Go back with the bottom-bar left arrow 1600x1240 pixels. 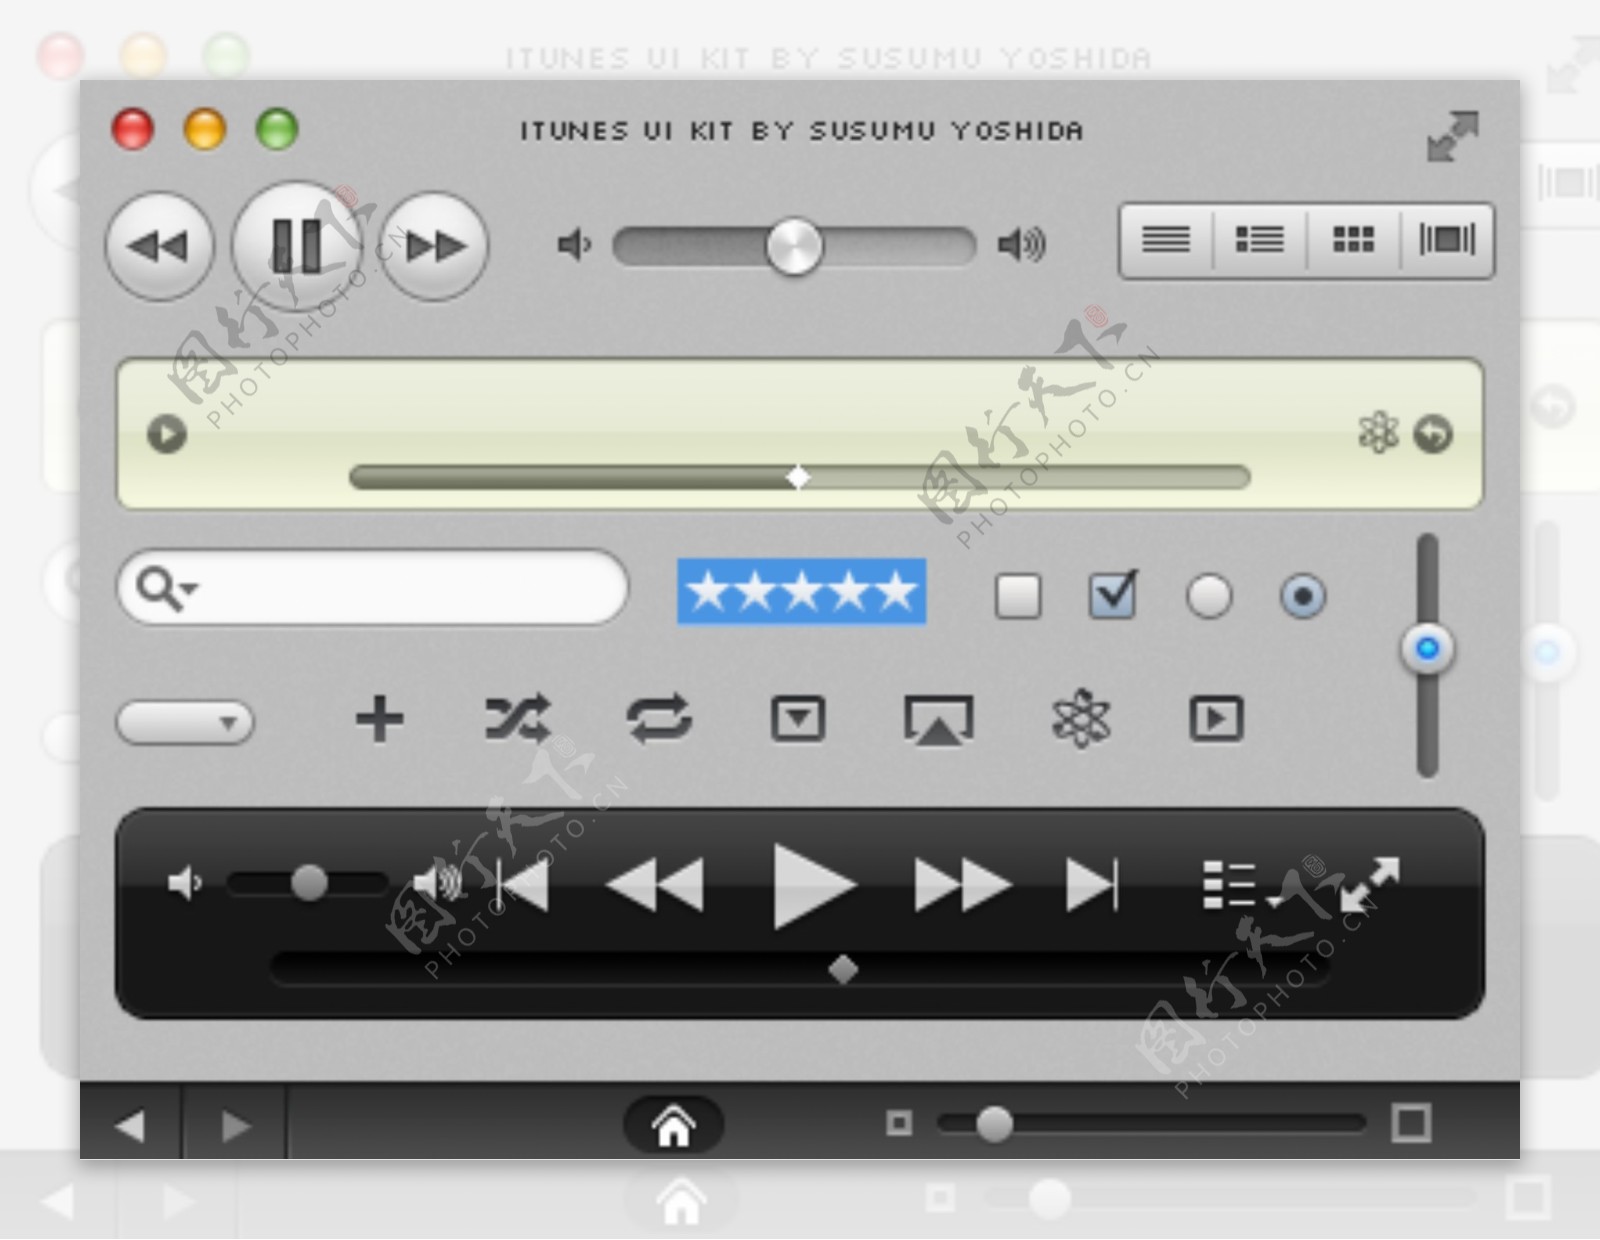130,1127
